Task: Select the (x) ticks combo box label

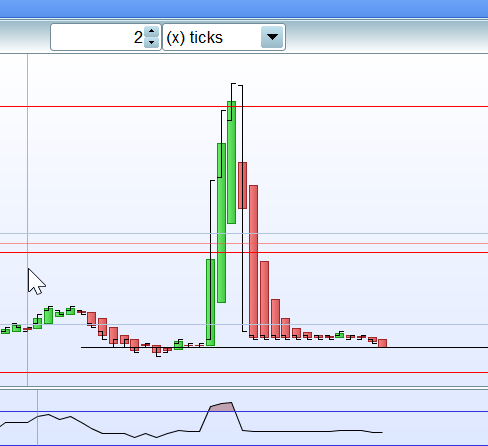Action: point(194,37)
